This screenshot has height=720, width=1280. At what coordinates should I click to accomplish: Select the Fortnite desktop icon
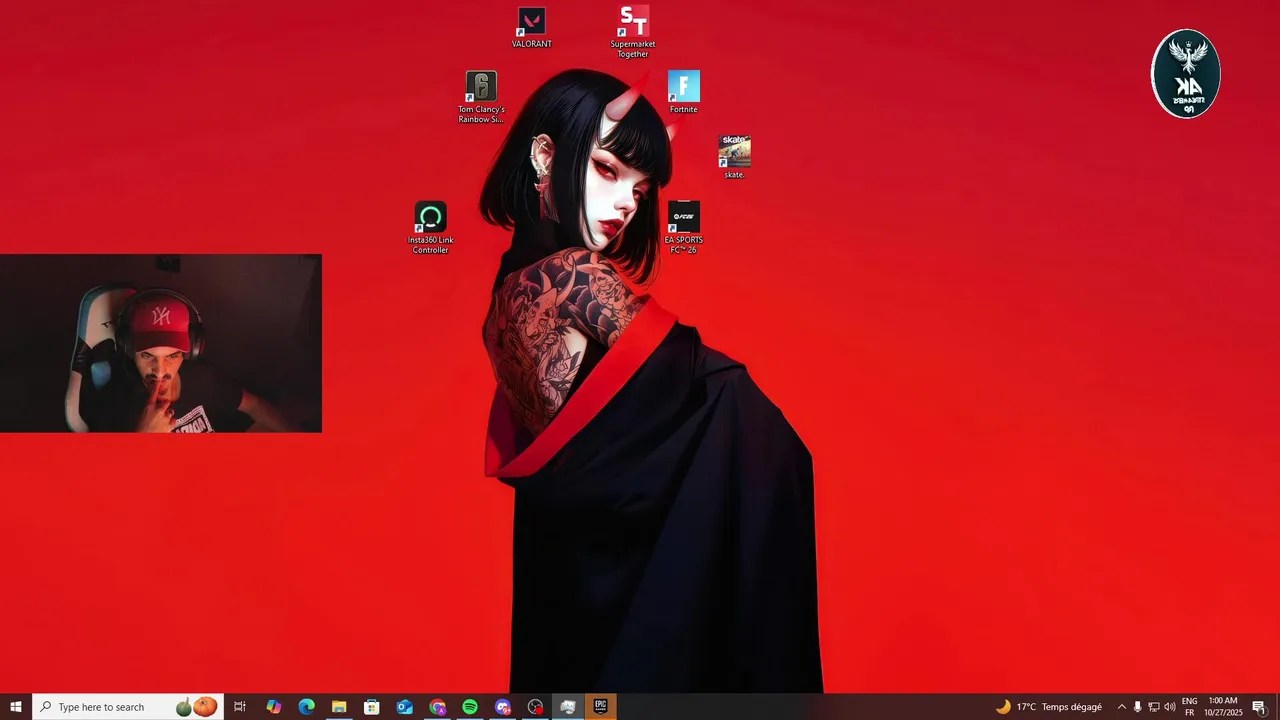pos(684,91)
